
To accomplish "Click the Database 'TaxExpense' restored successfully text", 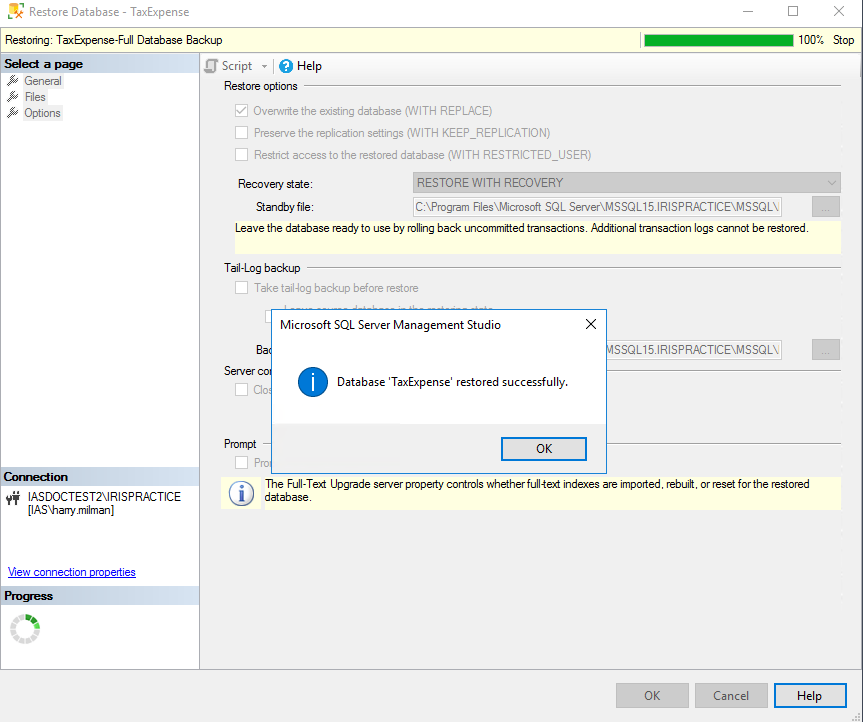I will pos(452,382).
